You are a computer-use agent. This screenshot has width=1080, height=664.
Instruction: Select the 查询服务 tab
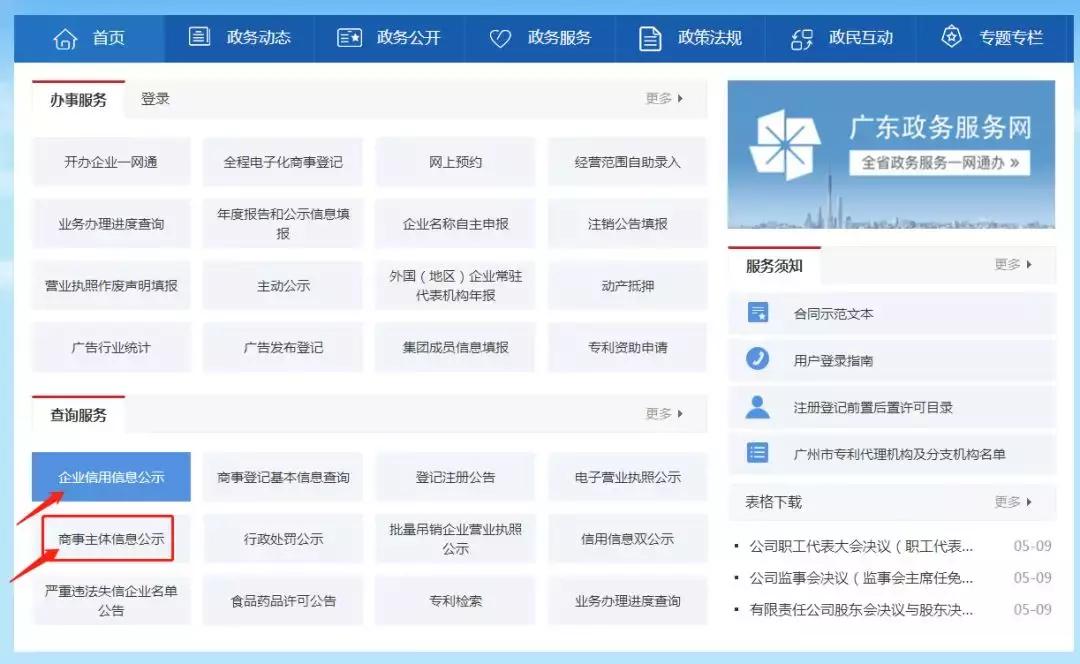(78, 413)
